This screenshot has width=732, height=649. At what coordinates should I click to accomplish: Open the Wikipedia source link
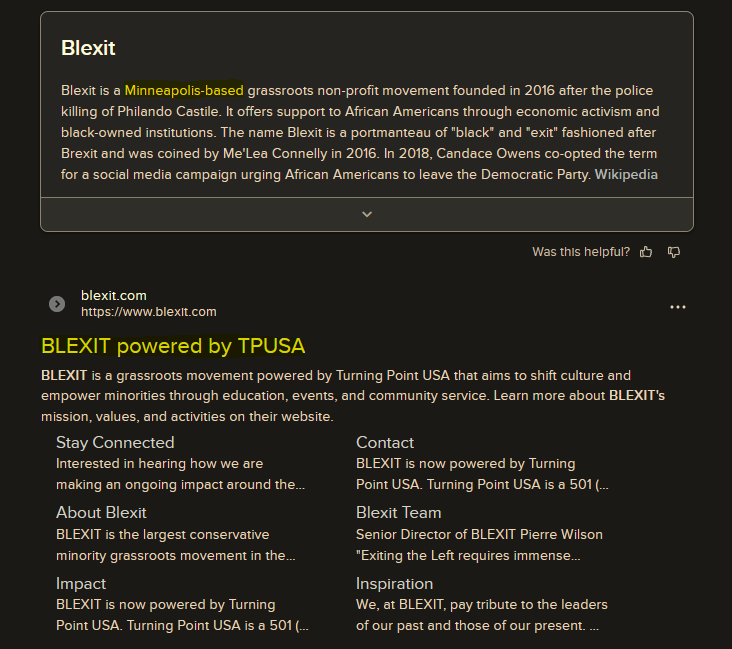coord(626,175)
